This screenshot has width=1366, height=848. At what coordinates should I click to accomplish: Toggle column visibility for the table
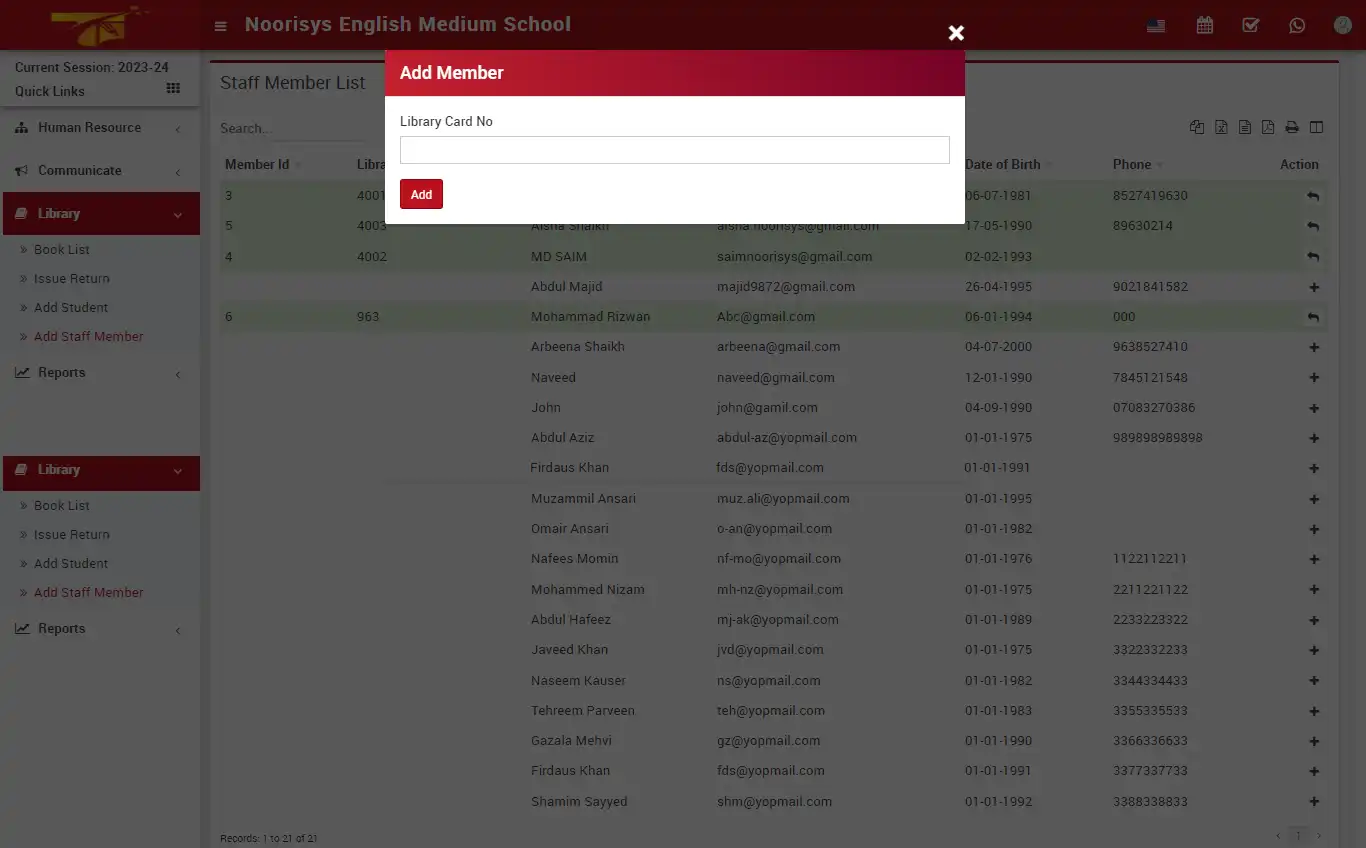(1316, 127)
